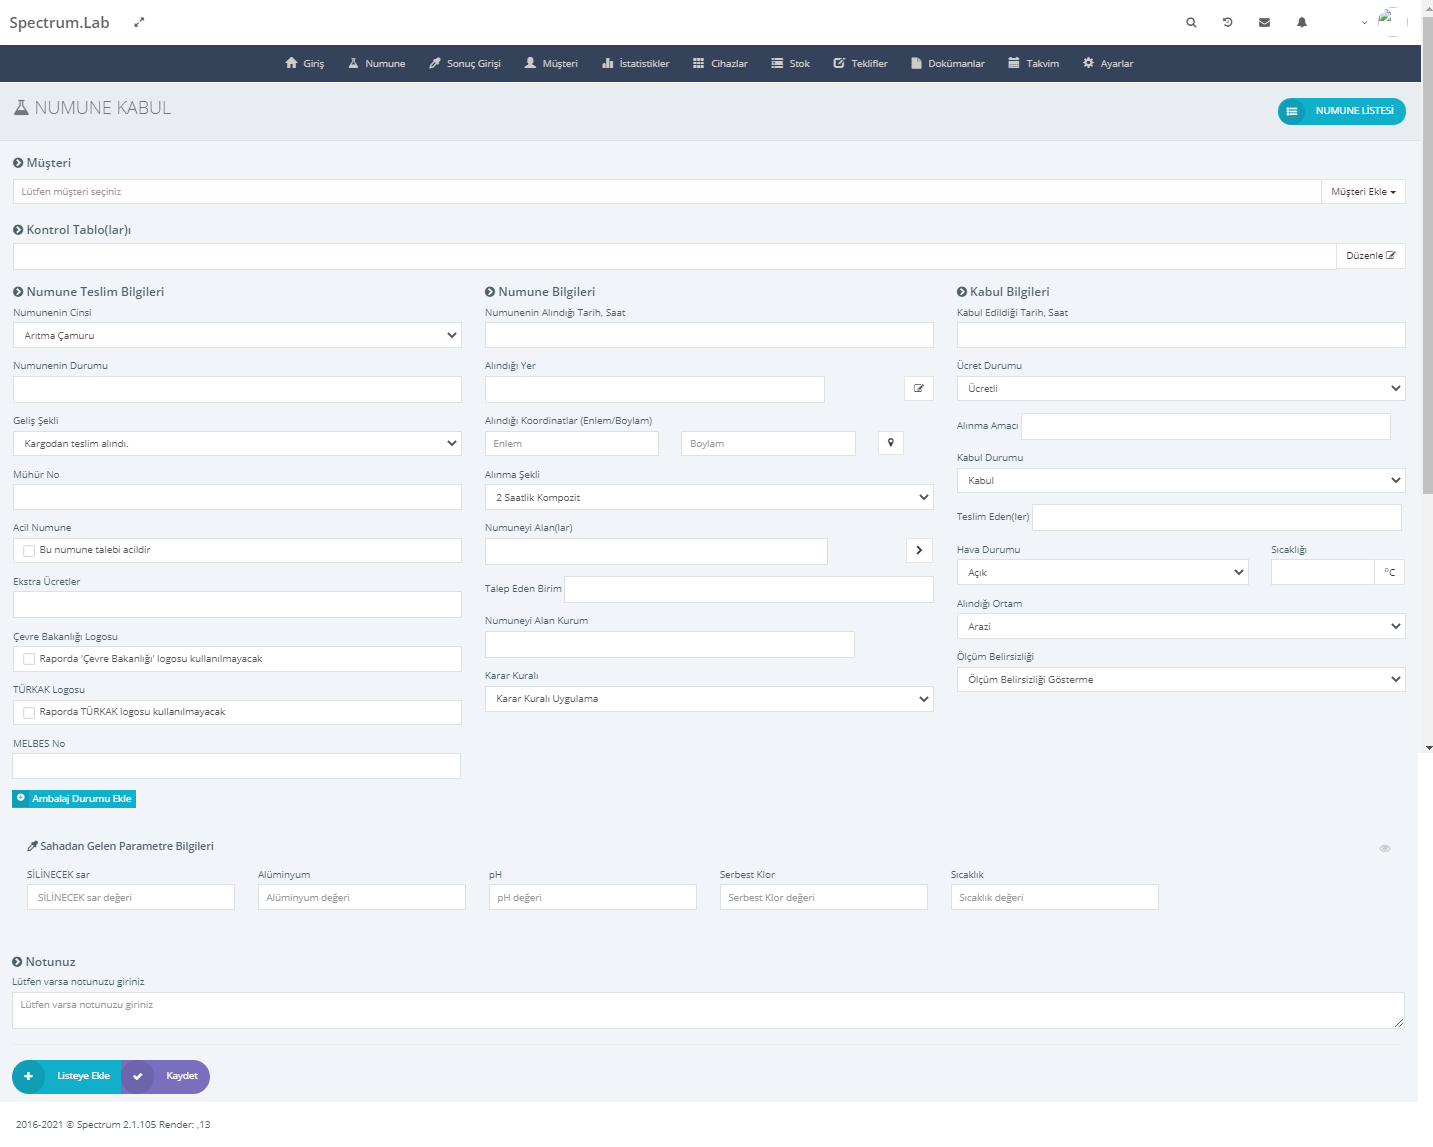Click the pH değeri input field
Viewport: 1433px width, 1147px height.
592,897
